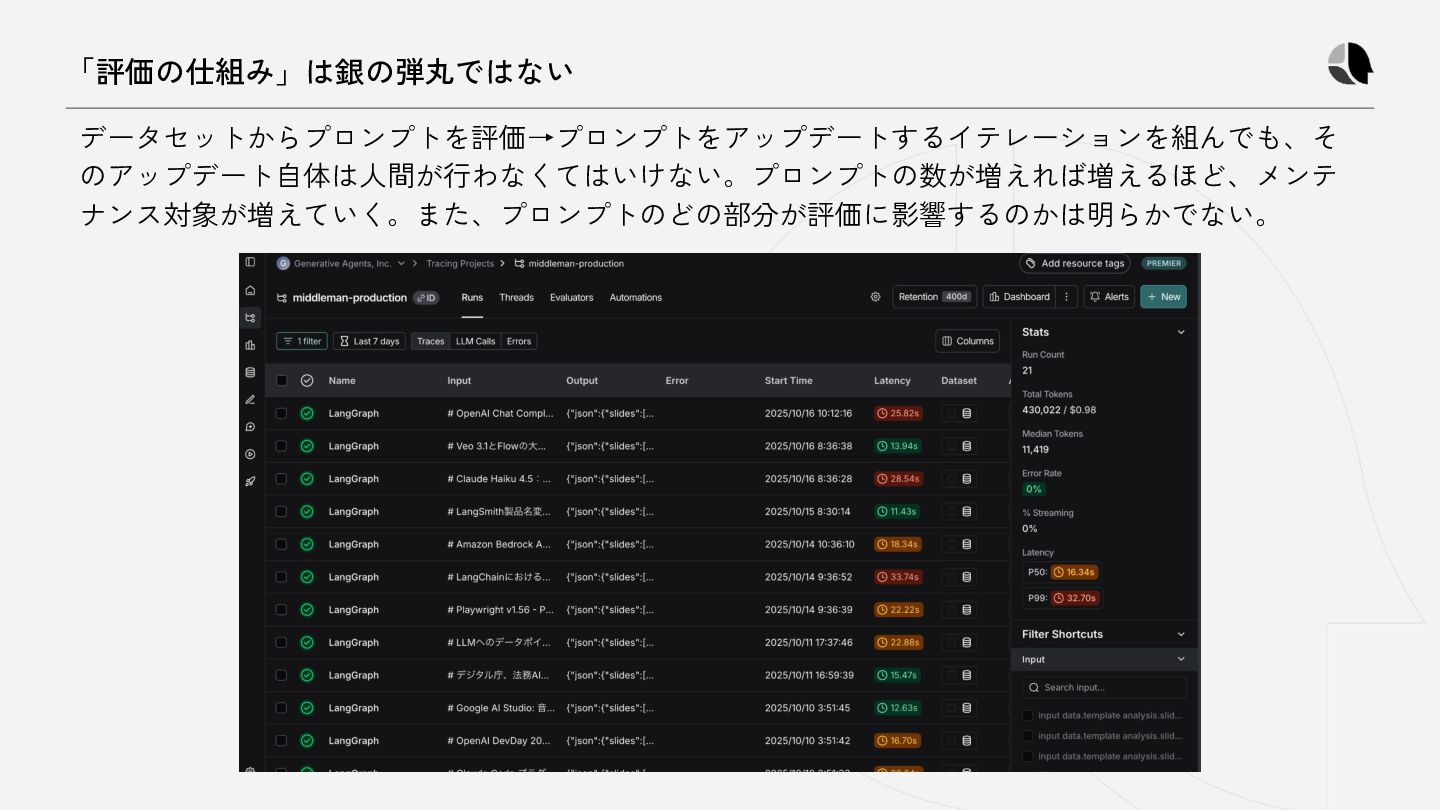
Task: Click the dataset icon in the 18.34s row
Action: point(967,544)
